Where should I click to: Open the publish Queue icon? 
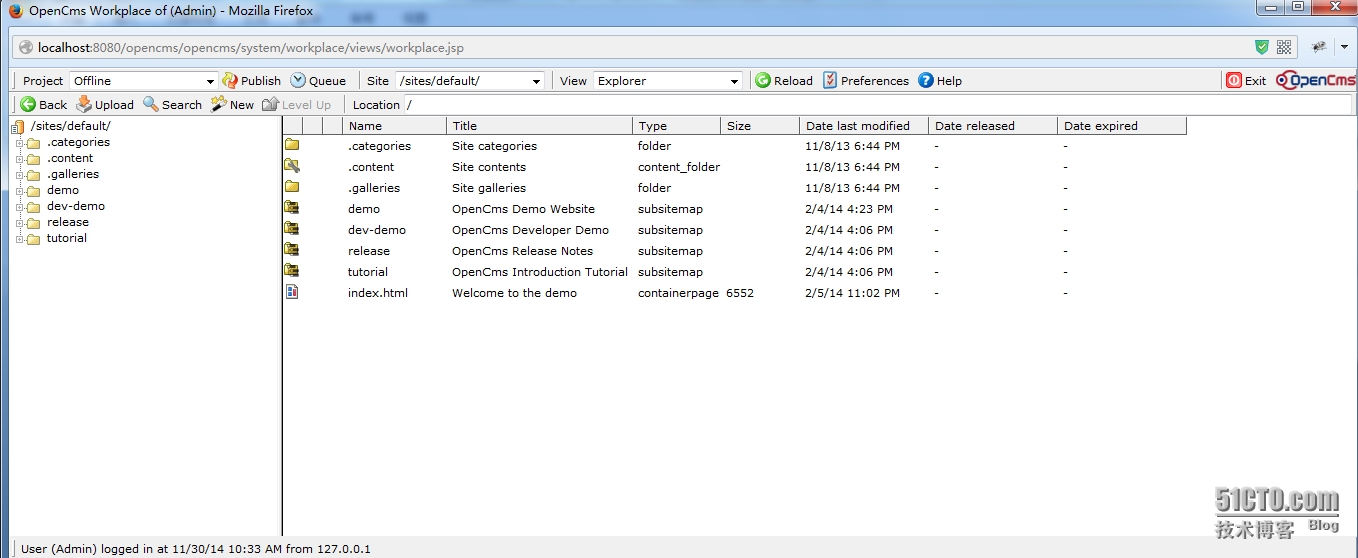pyautogui.click(x=298, y=81)
